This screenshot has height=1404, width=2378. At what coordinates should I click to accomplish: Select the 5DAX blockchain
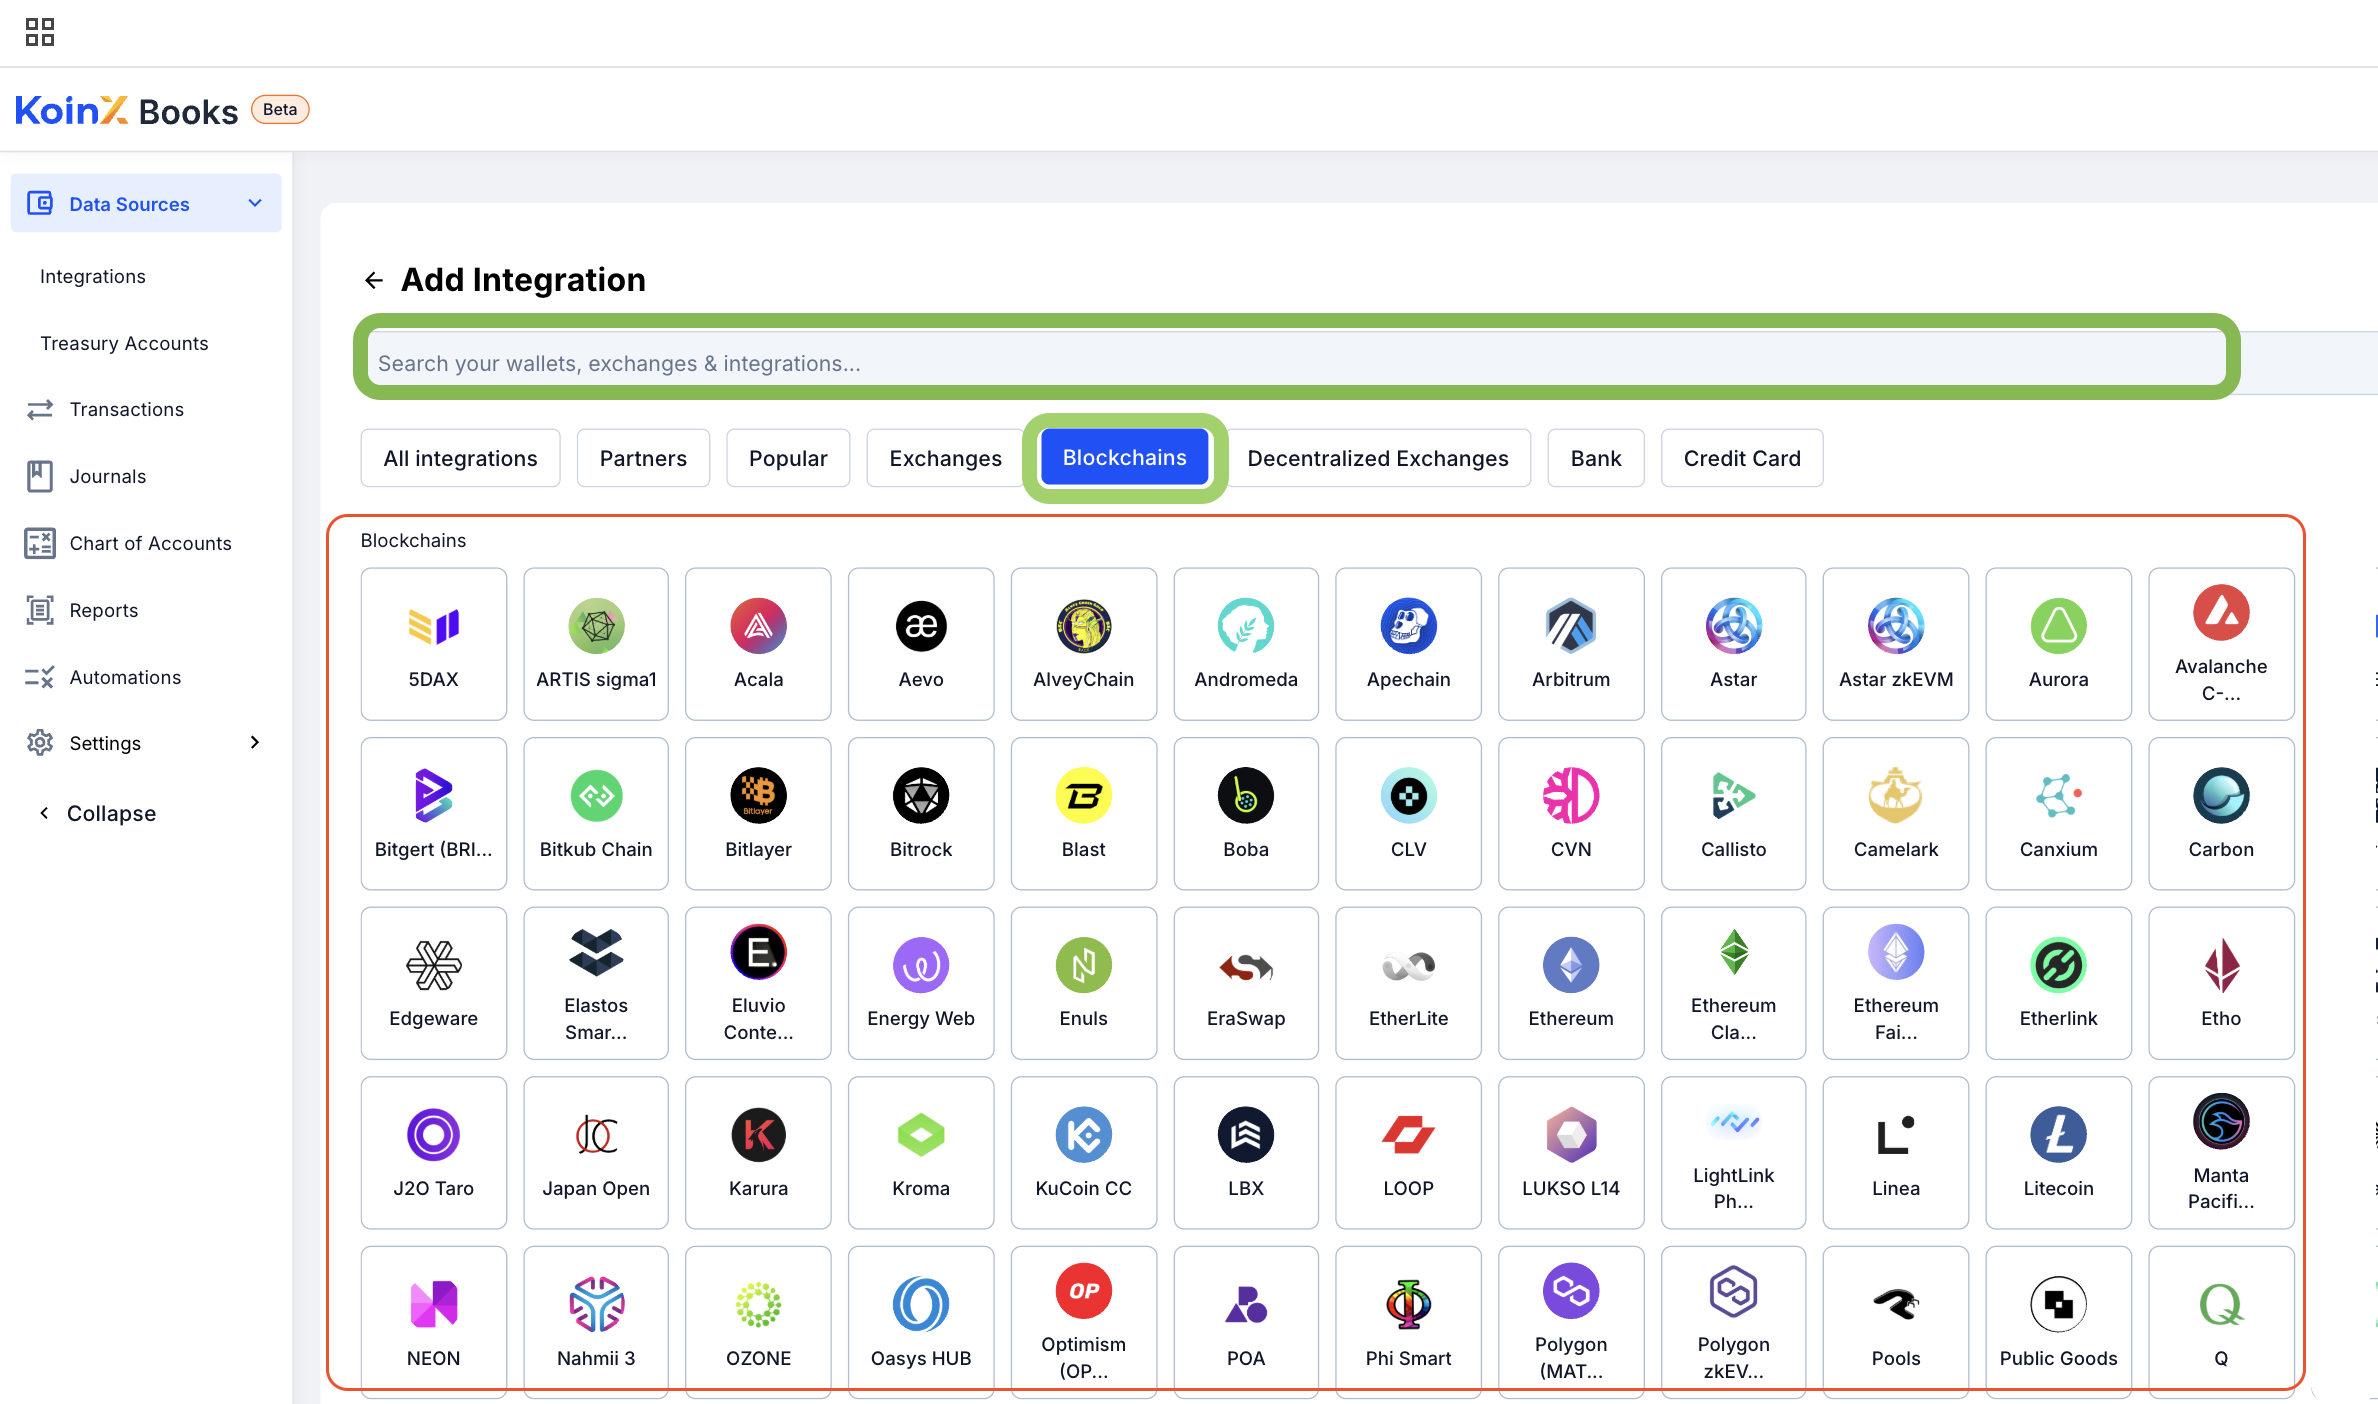(x=433, y=644)
